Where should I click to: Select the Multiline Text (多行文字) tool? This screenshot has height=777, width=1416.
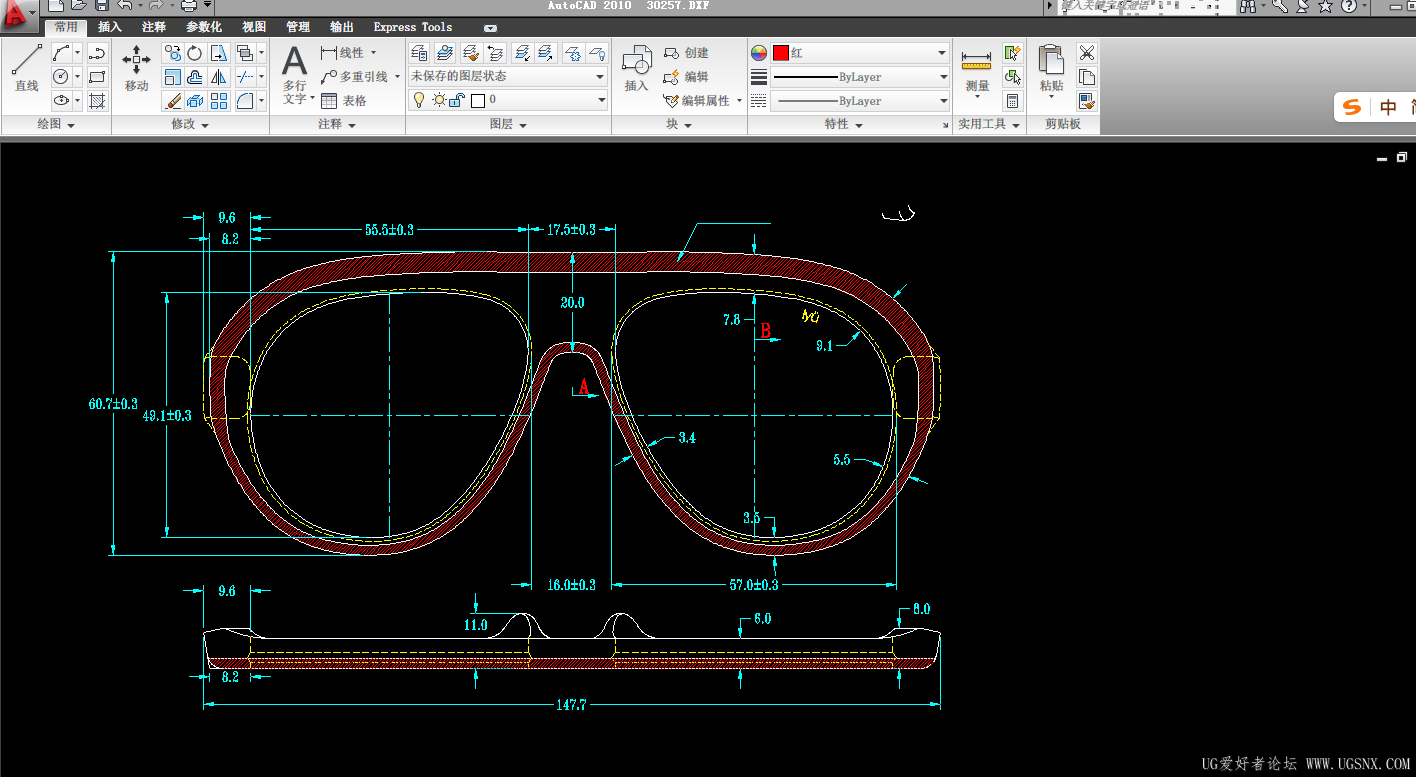[x=294, y=74]
